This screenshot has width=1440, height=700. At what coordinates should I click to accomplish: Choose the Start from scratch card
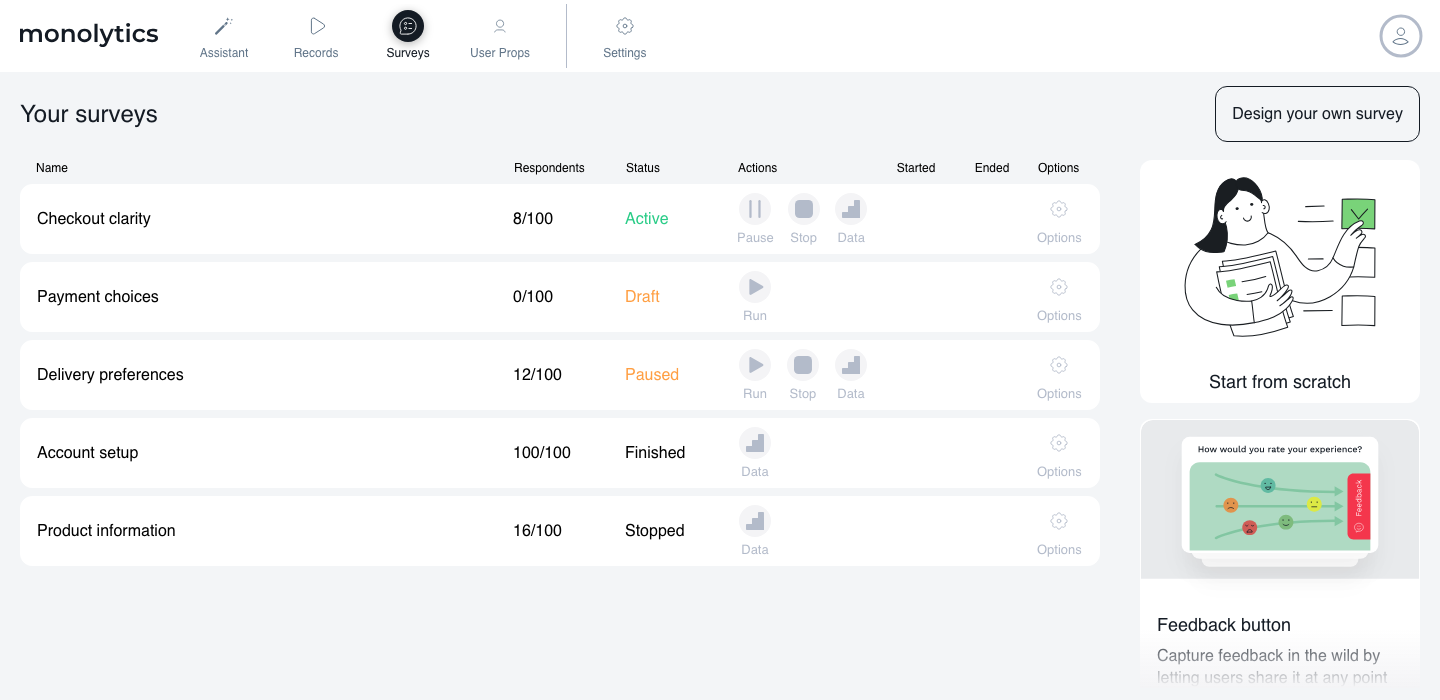[x=1280, y=282]
